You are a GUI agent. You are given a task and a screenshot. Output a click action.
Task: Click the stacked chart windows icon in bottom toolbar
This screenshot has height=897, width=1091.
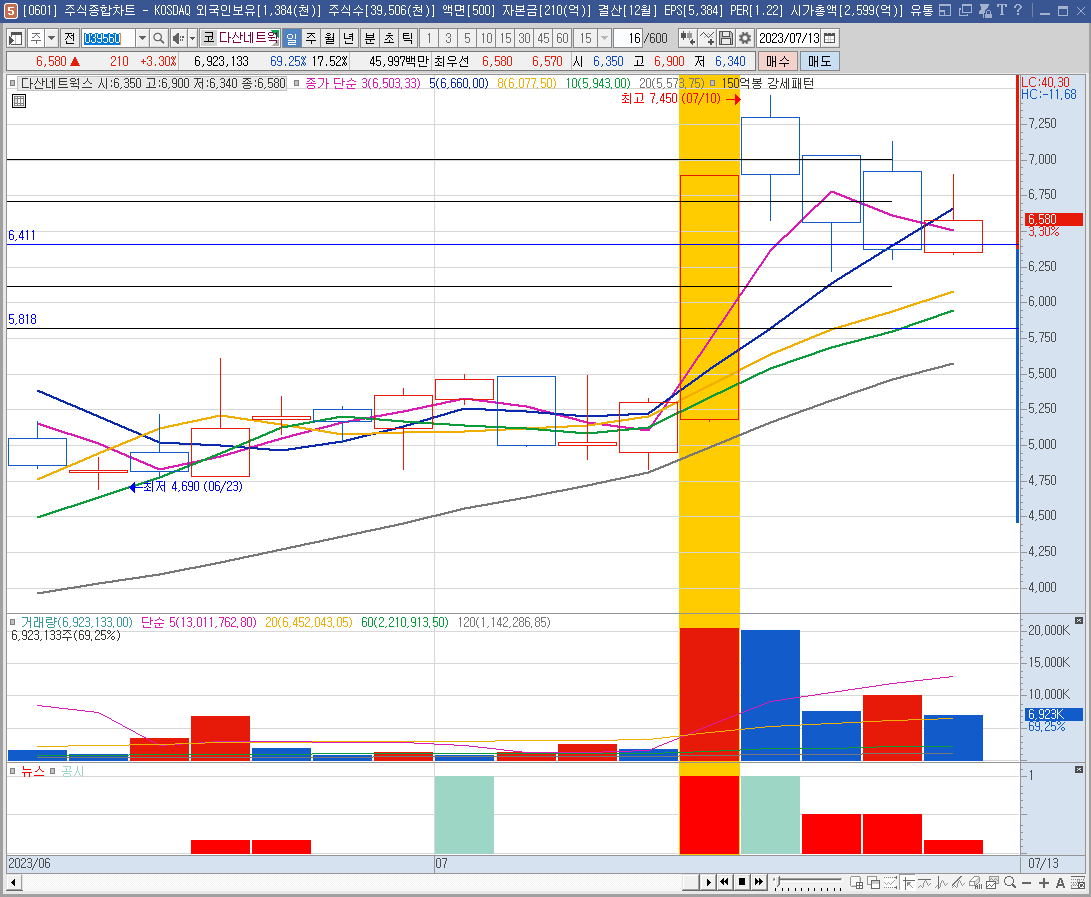click(x=992, y=883)
